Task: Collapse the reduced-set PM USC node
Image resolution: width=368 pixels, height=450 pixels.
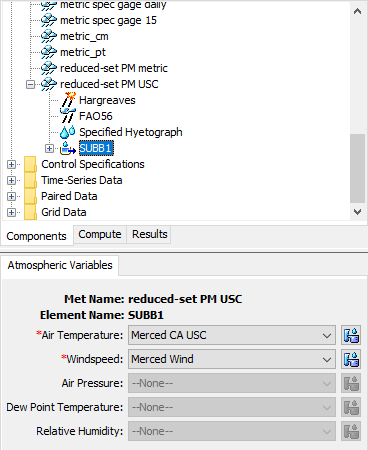Action: click(x=31, y=84)
